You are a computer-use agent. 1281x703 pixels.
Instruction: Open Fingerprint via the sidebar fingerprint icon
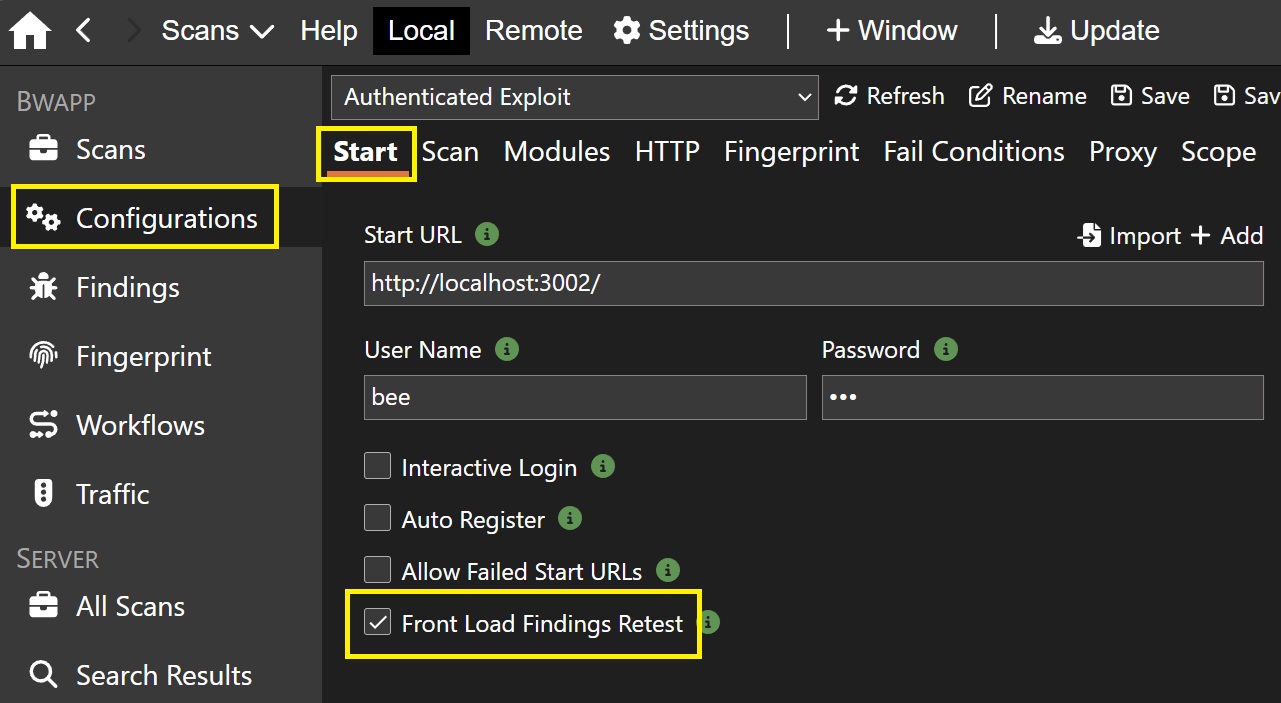click(x=43, y=357)
